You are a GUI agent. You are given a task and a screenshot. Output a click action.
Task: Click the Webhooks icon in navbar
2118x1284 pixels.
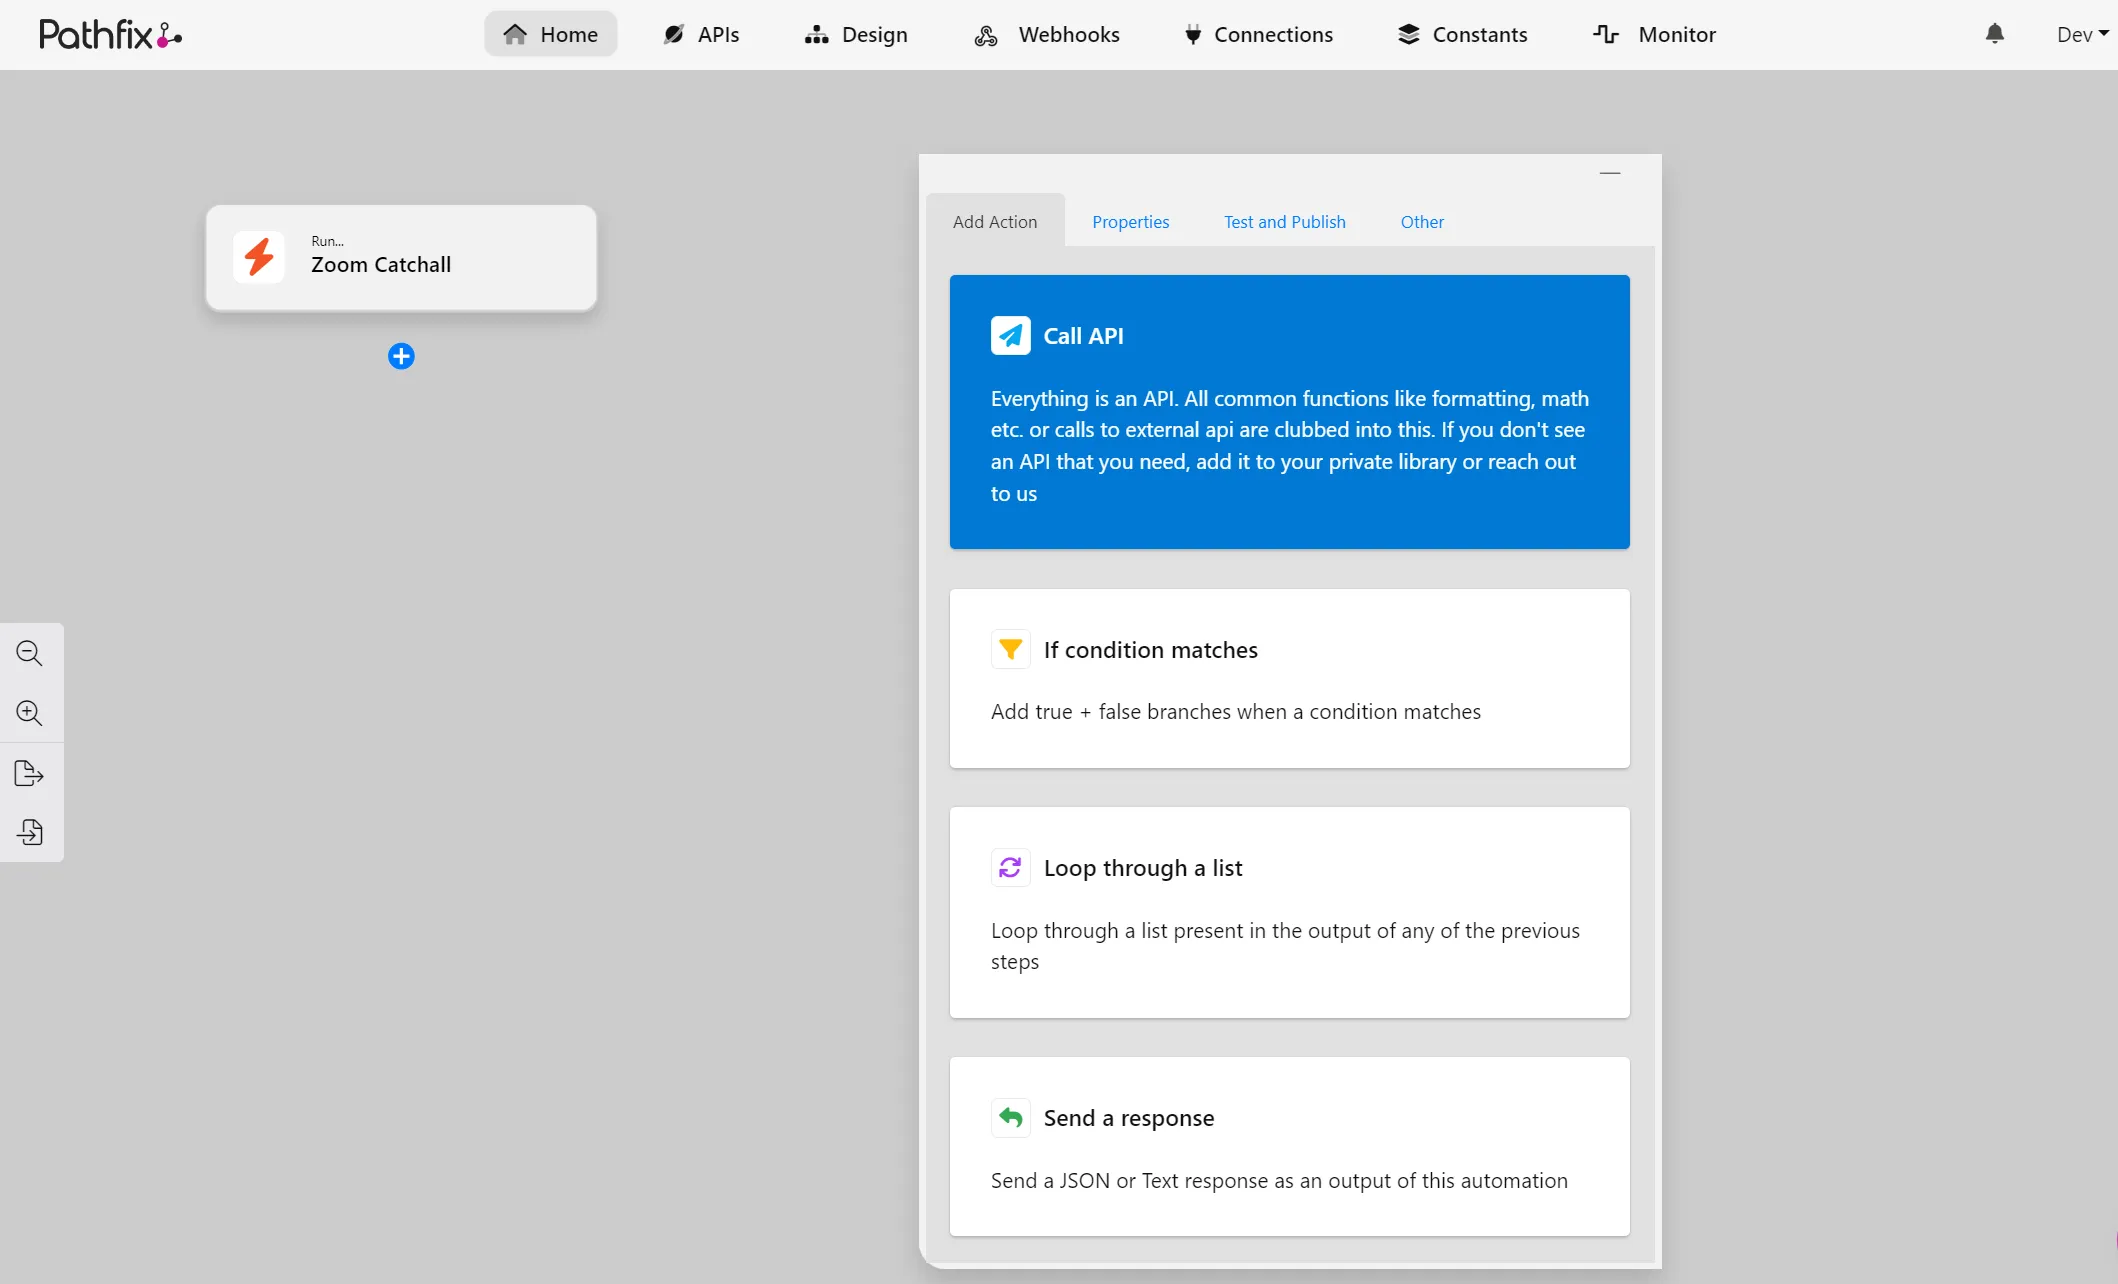(x=986, y=35)
